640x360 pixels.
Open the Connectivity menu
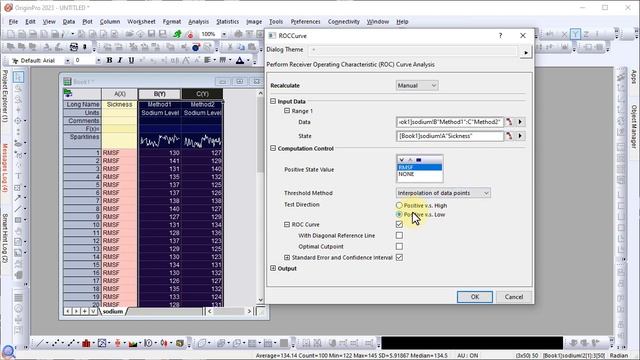(344, 22)
